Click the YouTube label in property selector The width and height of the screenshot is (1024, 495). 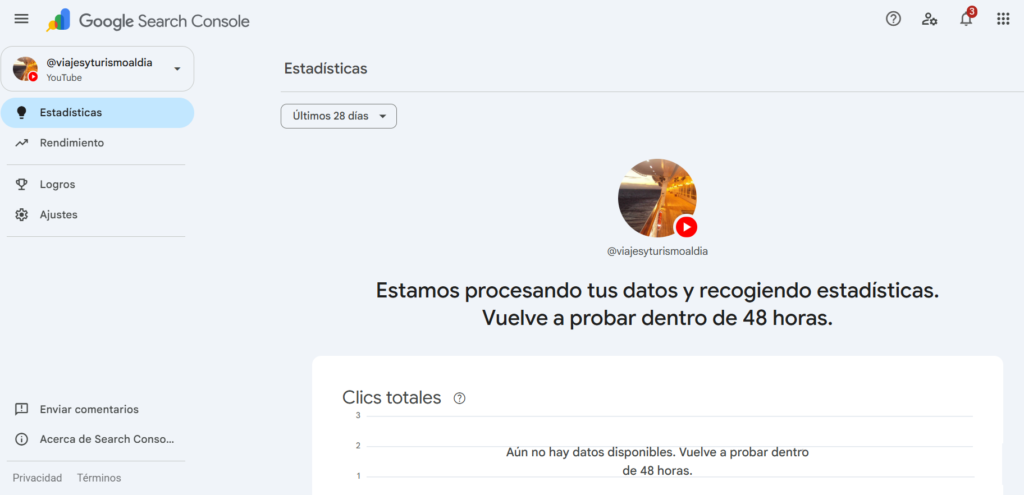tap(64, 78)
